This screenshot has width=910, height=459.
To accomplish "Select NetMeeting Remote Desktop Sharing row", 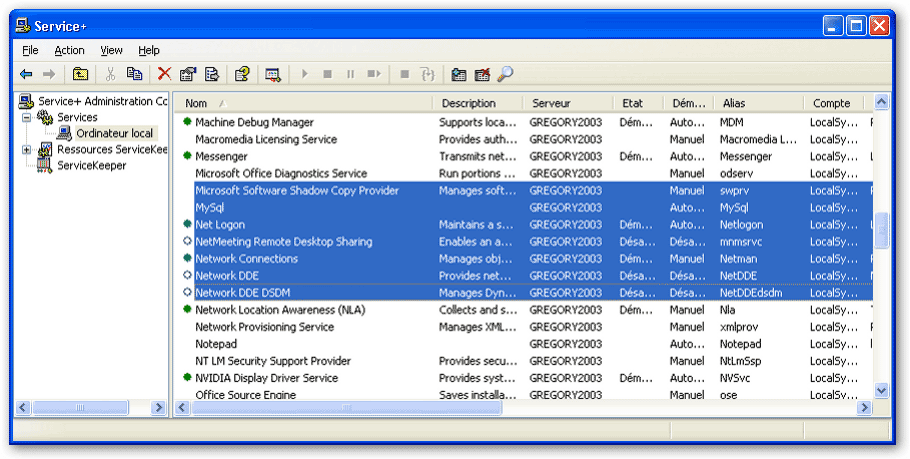I will tap(523, 241).
